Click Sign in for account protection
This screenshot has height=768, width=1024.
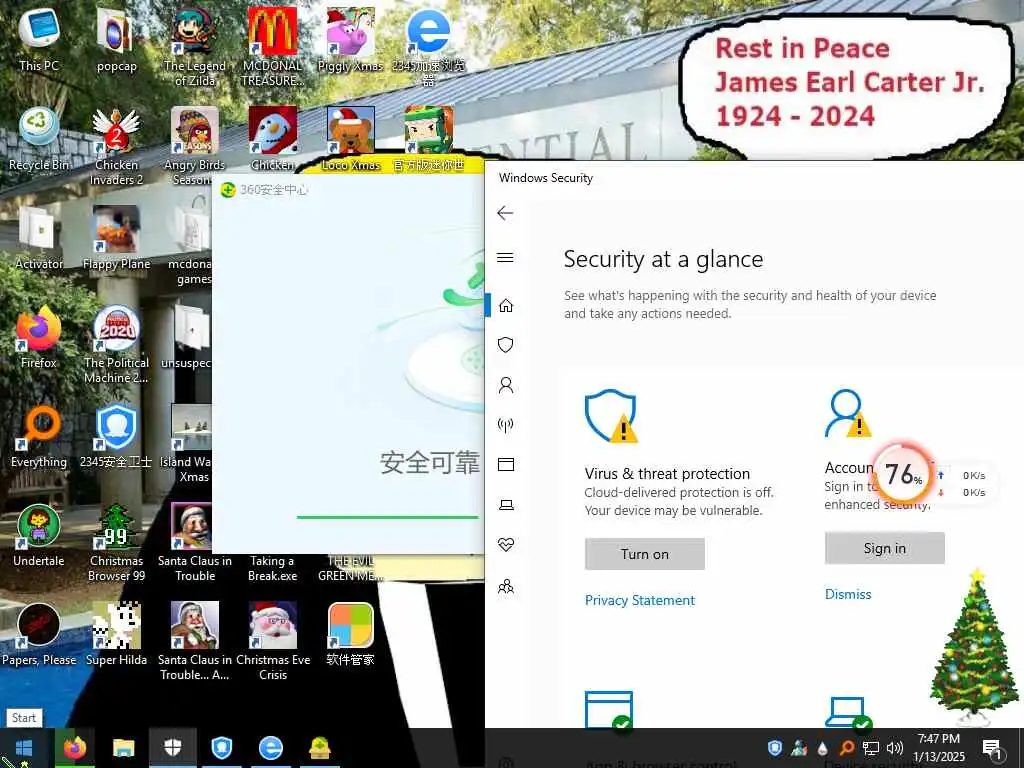(884, 548)
